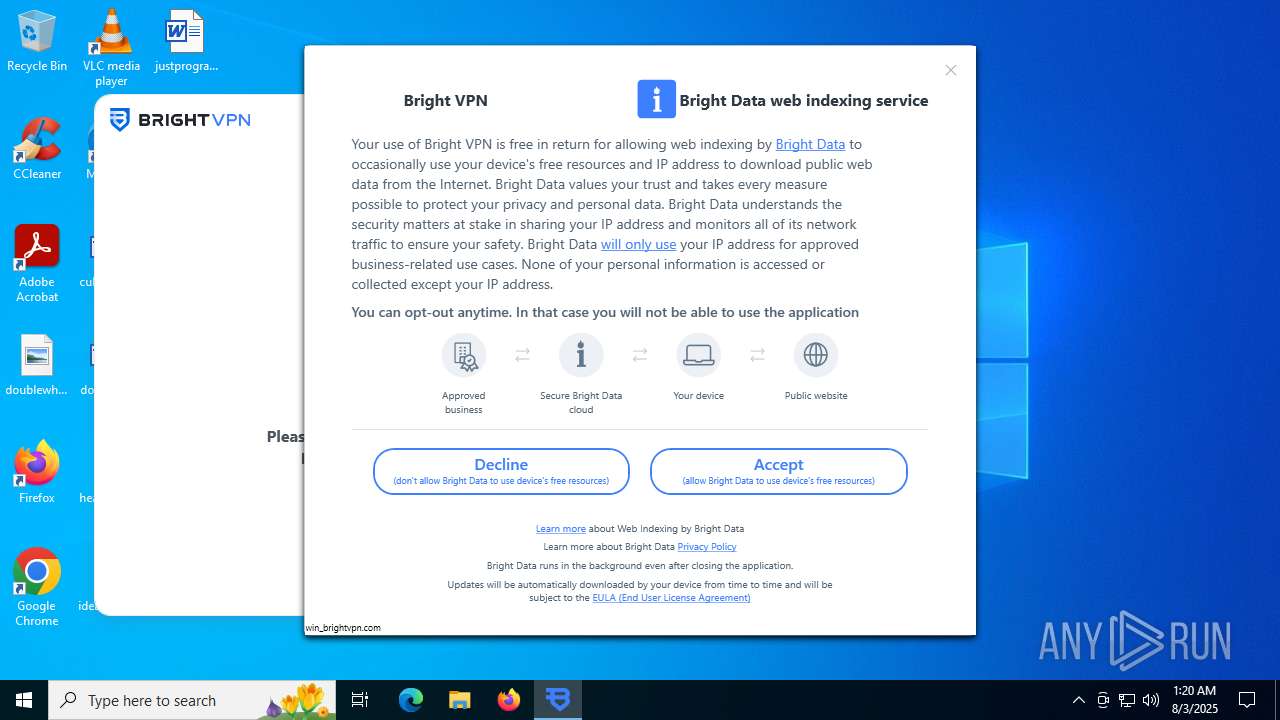1280x720 pixels.
Task: Open the Bright Data link
Action: [810, 144]
